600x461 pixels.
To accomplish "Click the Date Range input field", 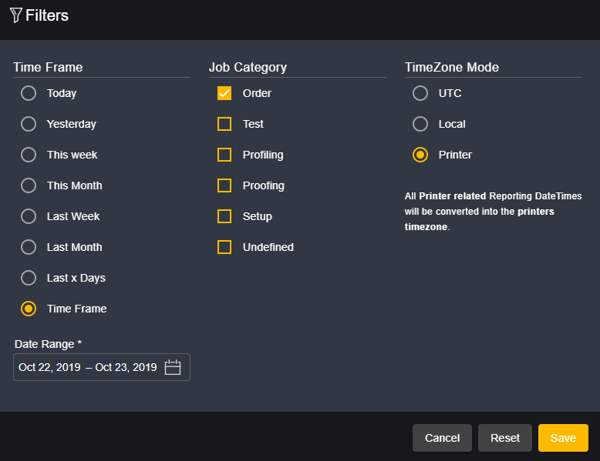I will [88, 367].
